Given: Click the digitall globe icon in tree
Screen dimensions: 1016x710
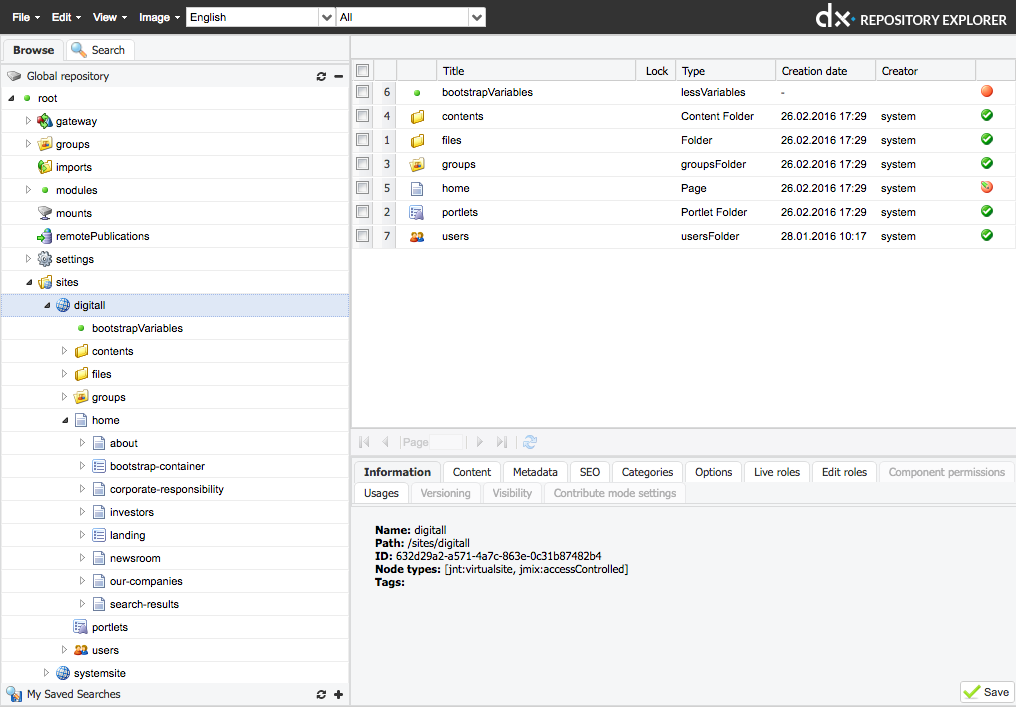Looking at the screenshot, I should click(x=63, y=305).
